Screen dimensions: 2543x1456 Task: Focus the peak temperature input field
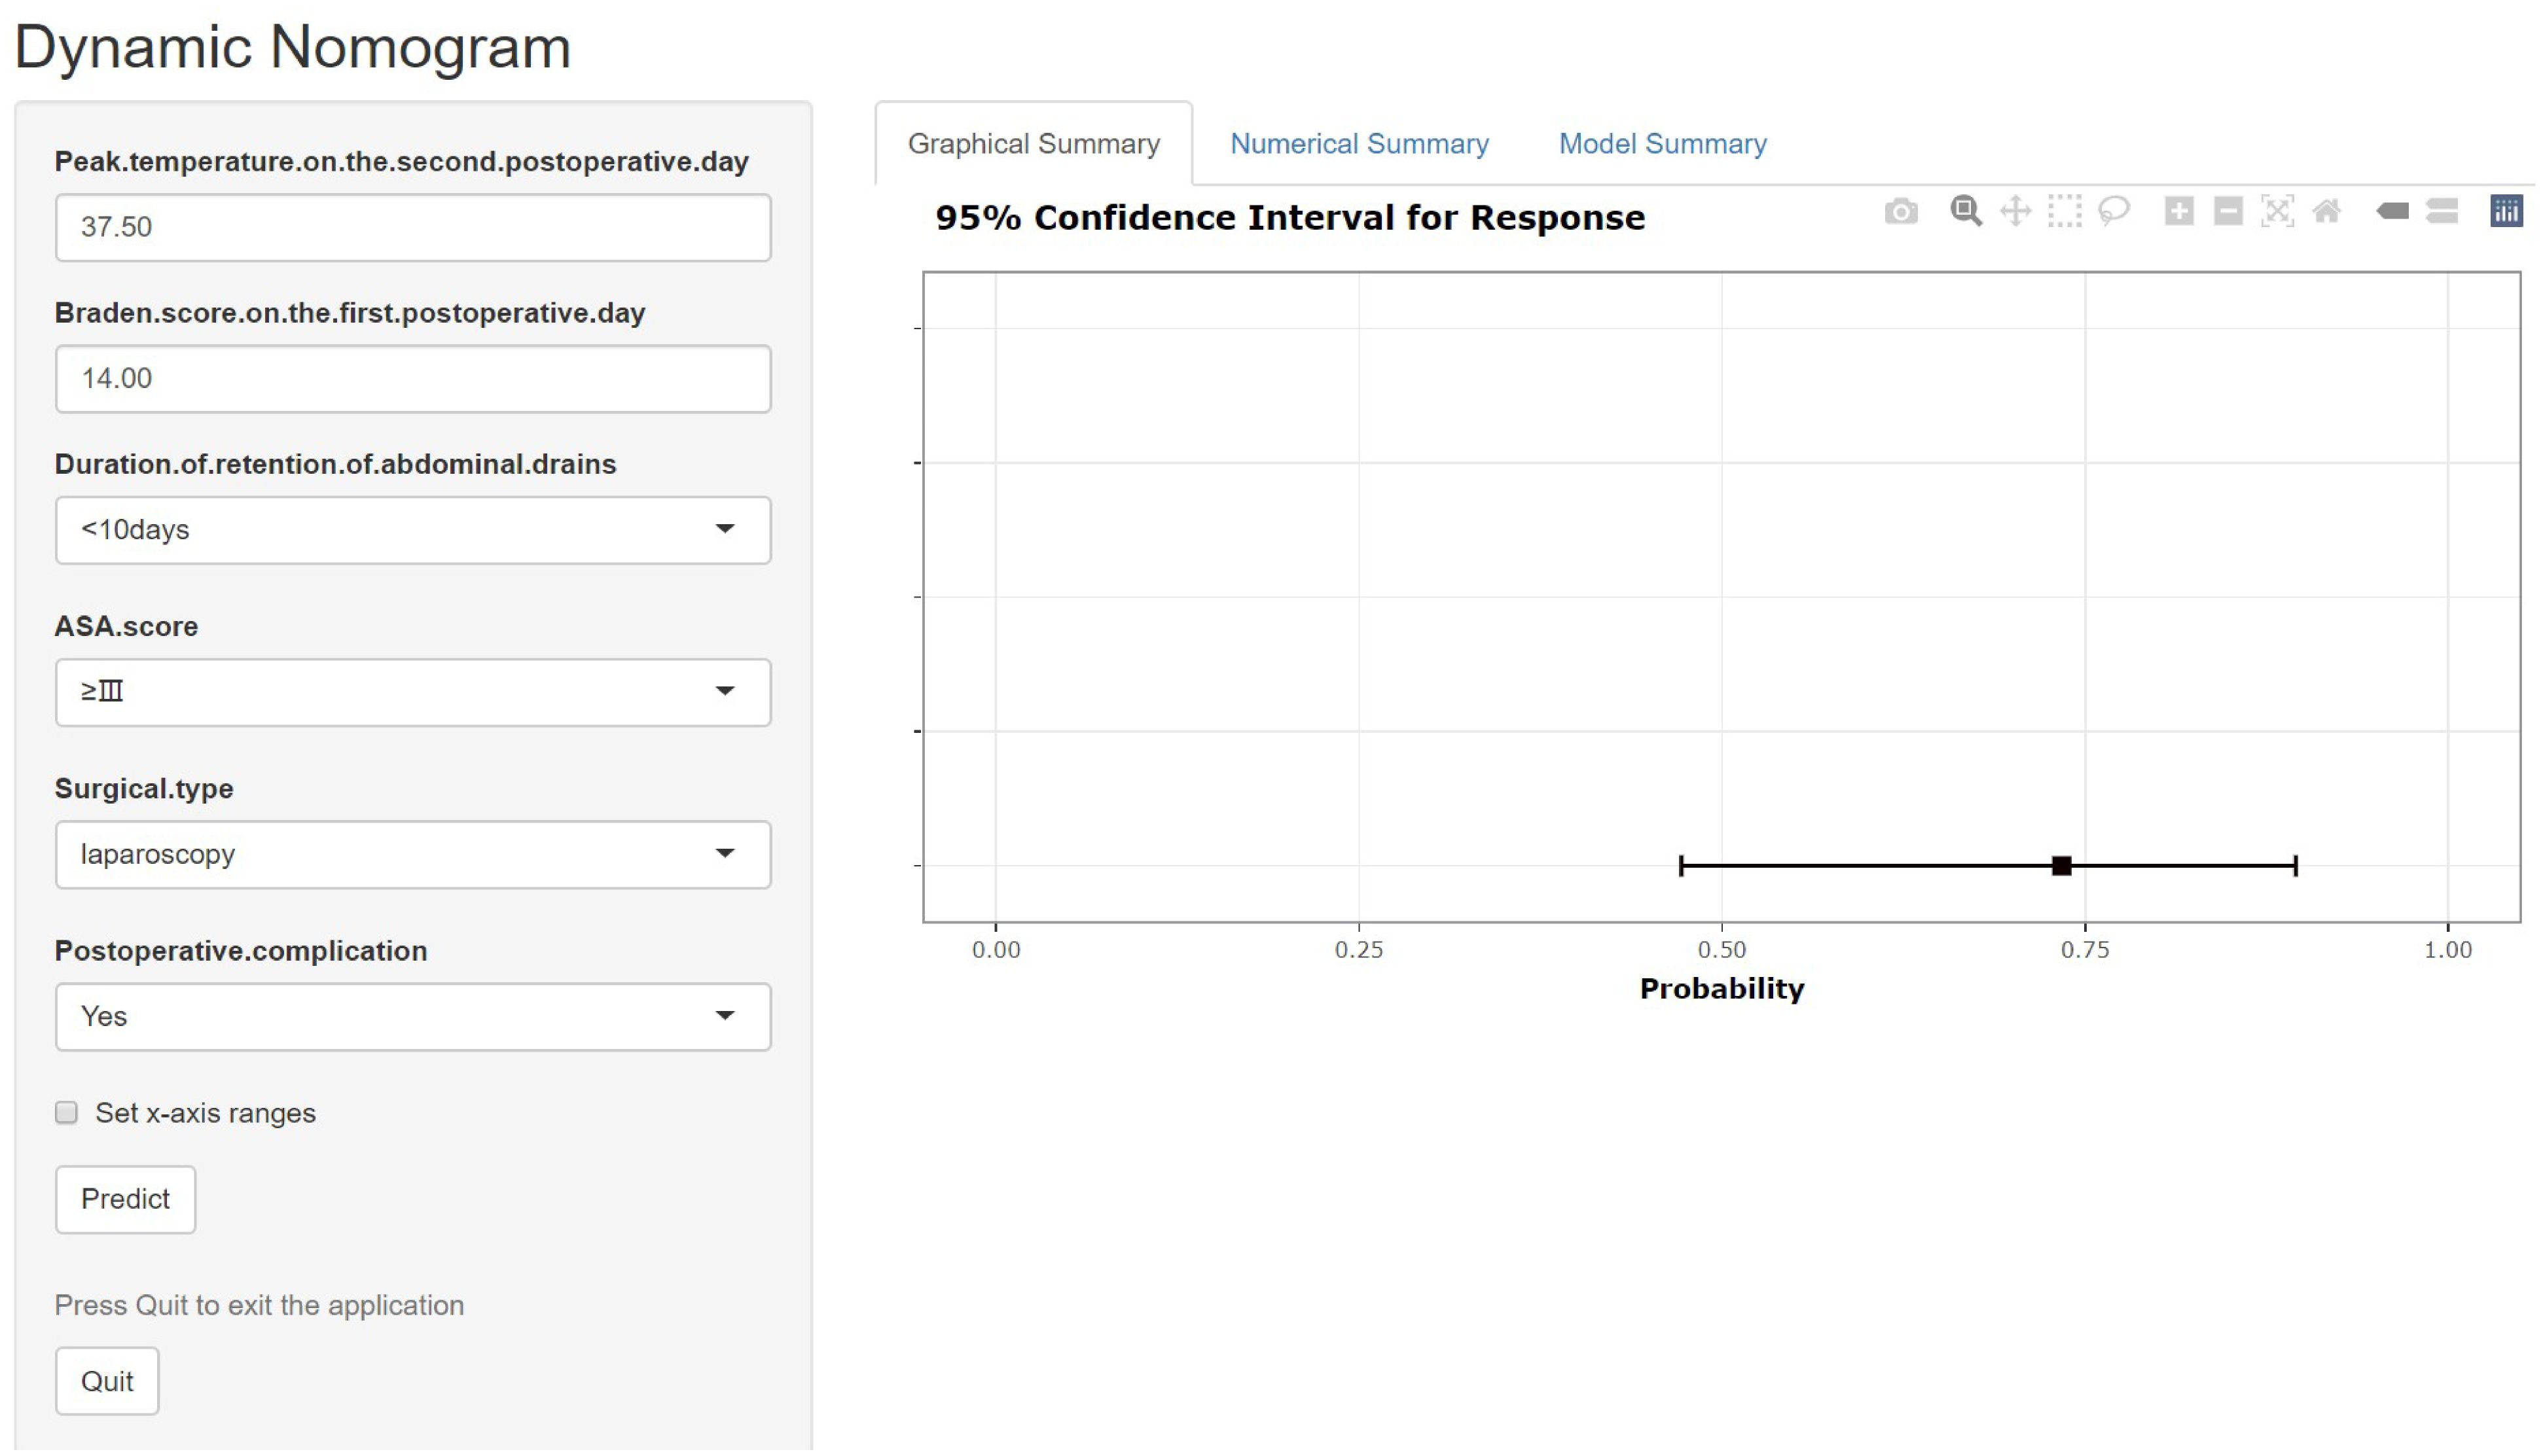pos(414,228)
